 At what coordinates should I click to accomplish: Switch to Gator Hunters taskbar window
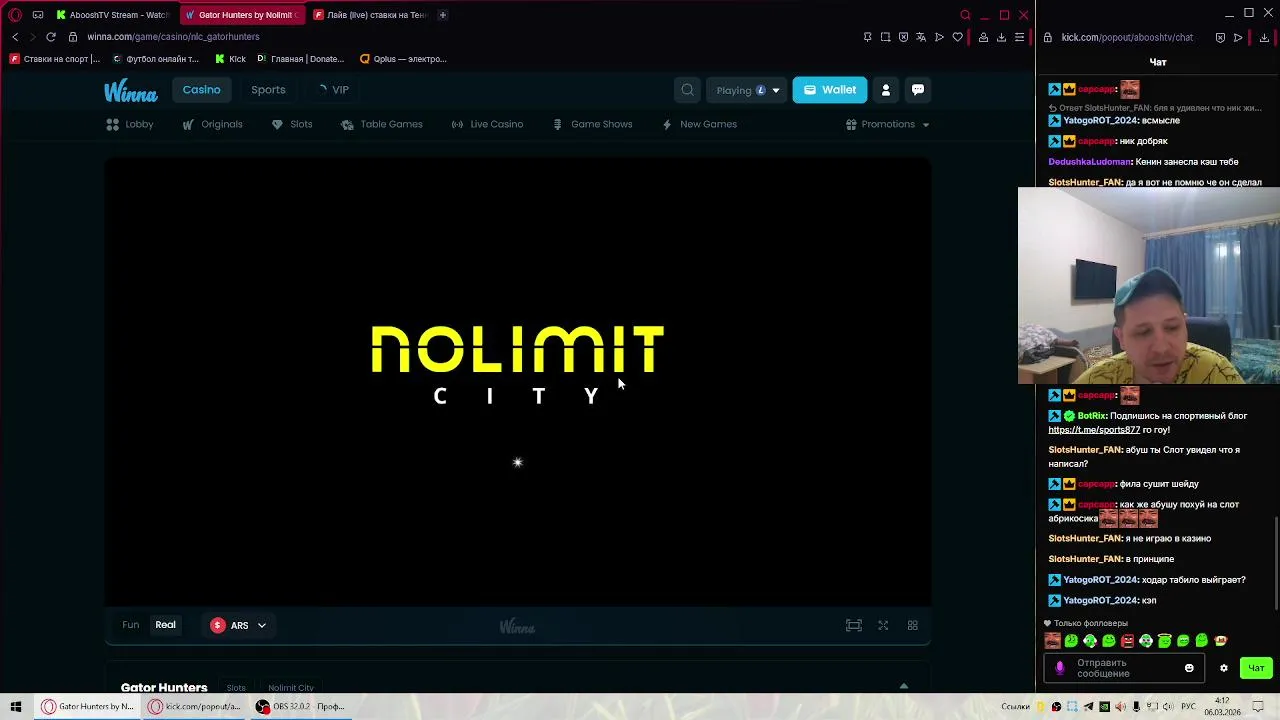pos(87,707)
